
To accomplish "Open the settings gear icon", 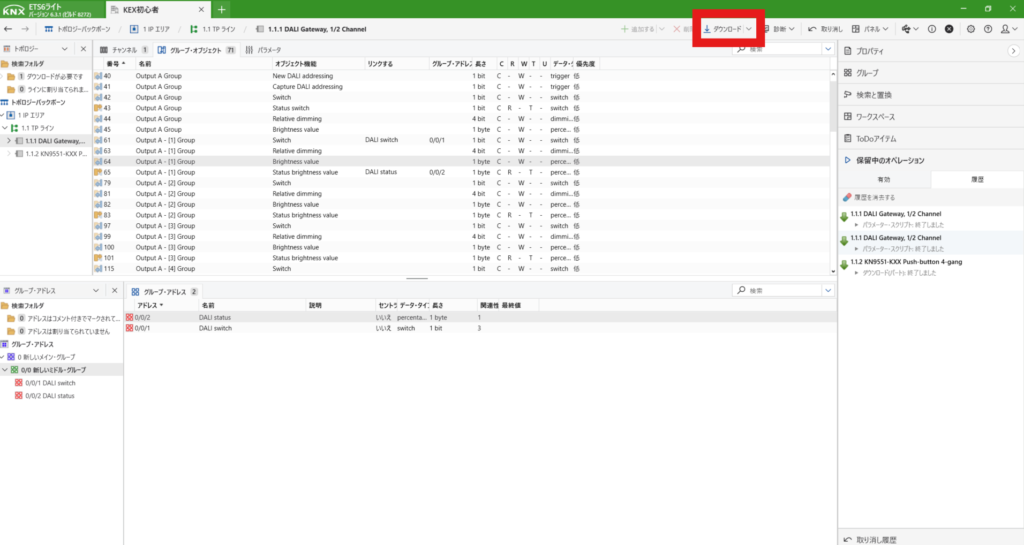I will pyautogui.click(x=971, y=29).
